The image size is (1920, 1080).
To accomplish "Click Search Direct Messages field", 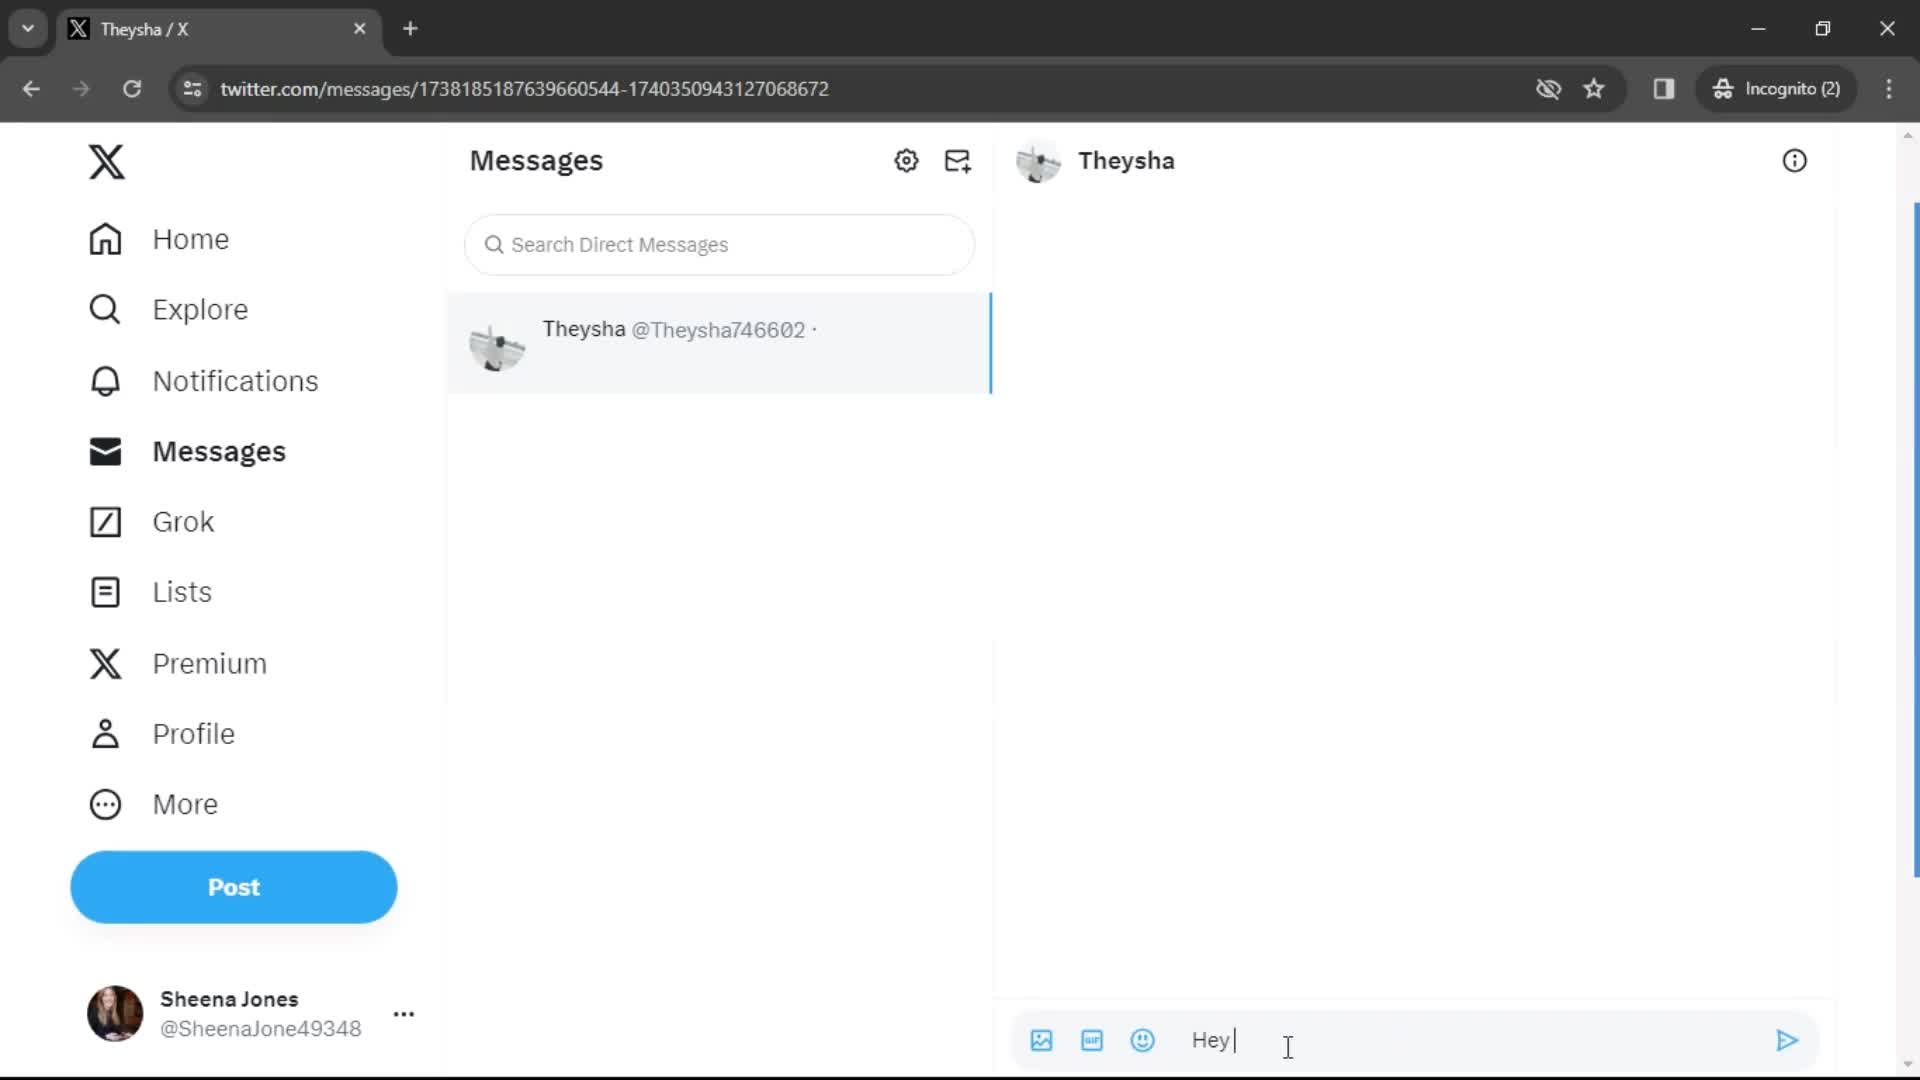I will 720,245.
